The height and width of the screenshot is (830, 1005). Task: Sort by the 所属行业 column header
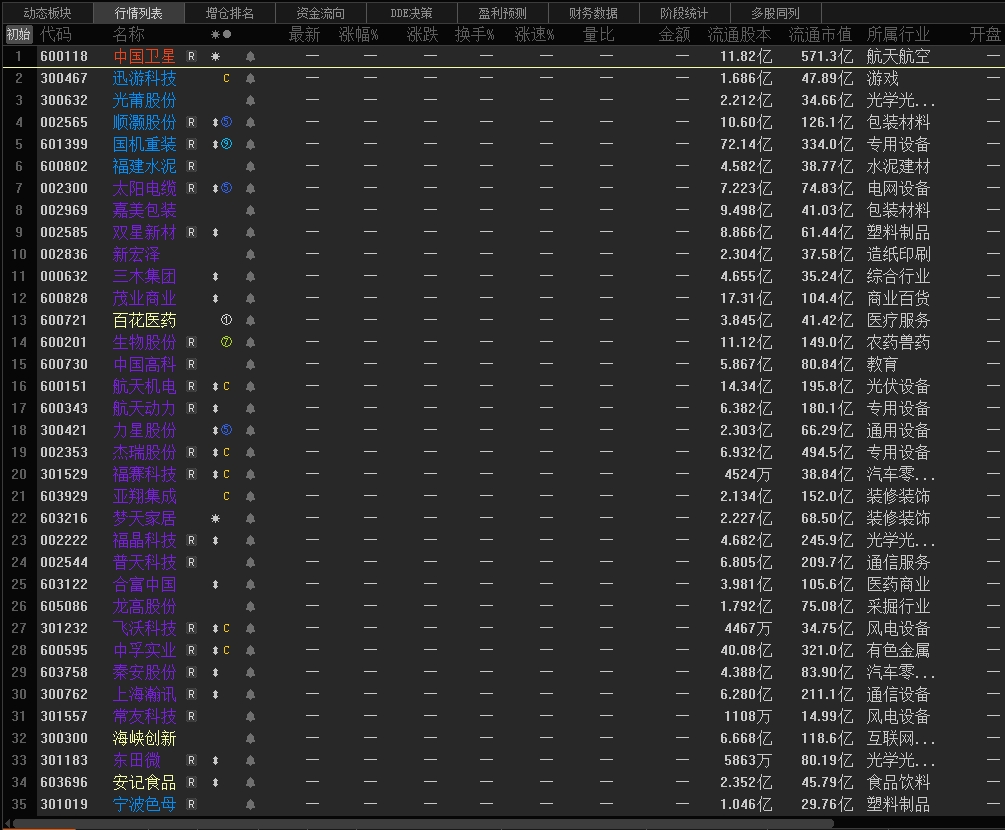coord(898,34)
